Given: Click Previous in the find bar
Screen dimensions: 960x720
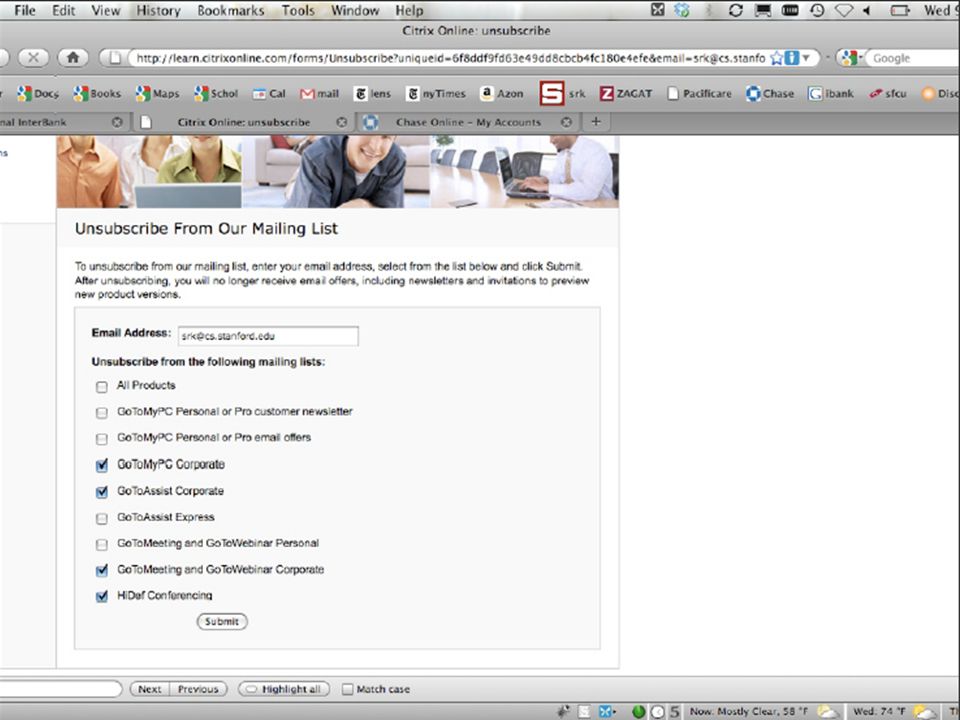Looking at the screenshot, I should 198,689.
